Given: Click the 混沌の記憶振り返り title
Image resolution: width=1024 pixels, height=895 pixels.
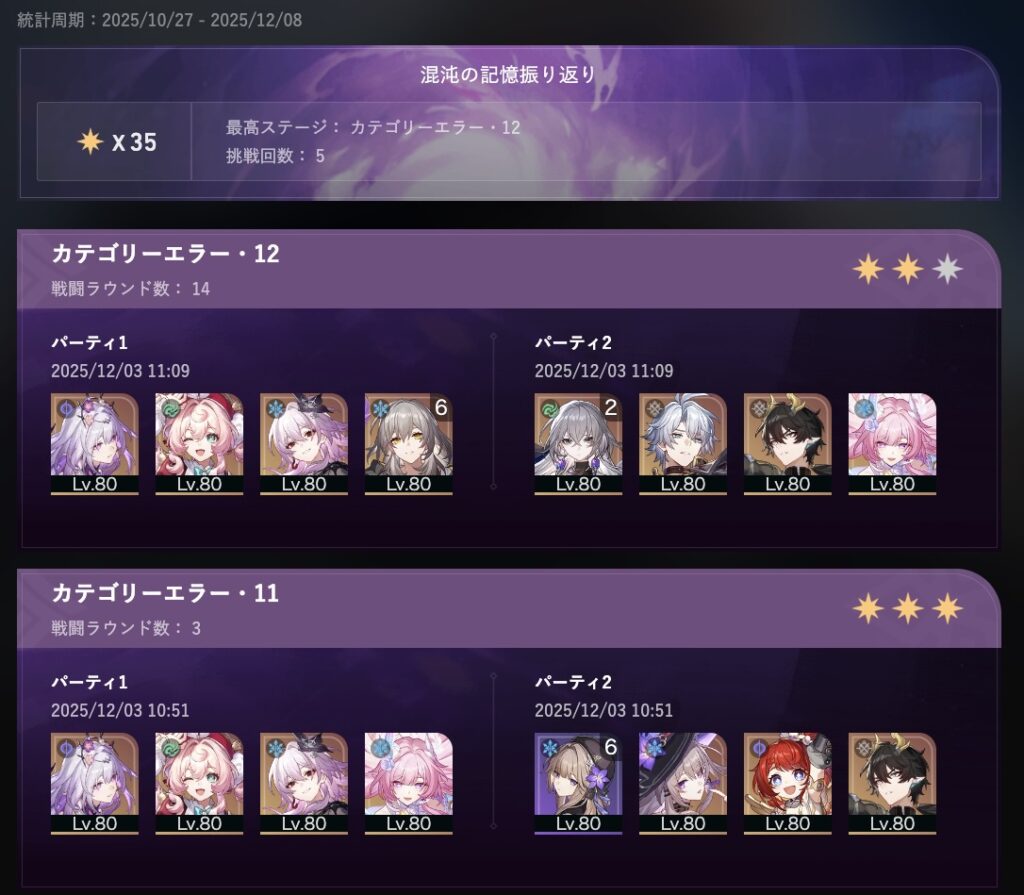Looking at the screenshot, I should tap(507, 74).
